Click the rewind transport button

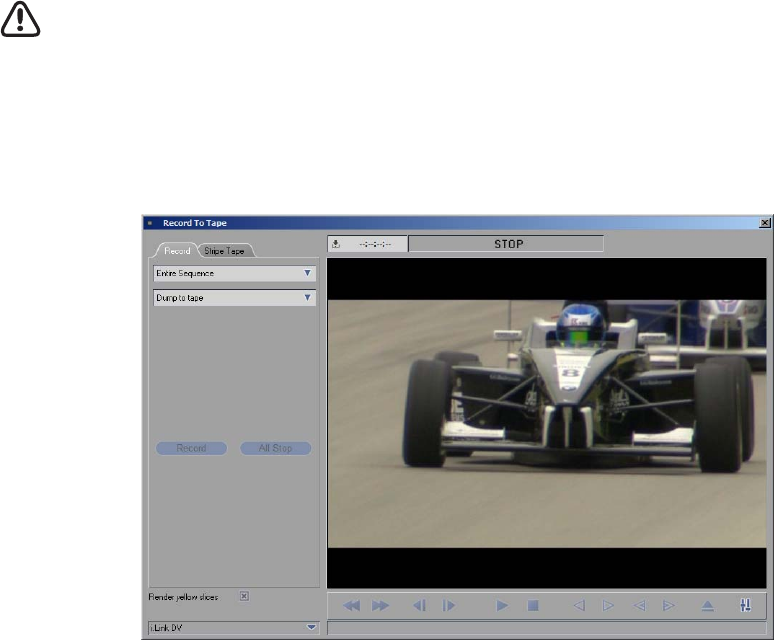351,605
